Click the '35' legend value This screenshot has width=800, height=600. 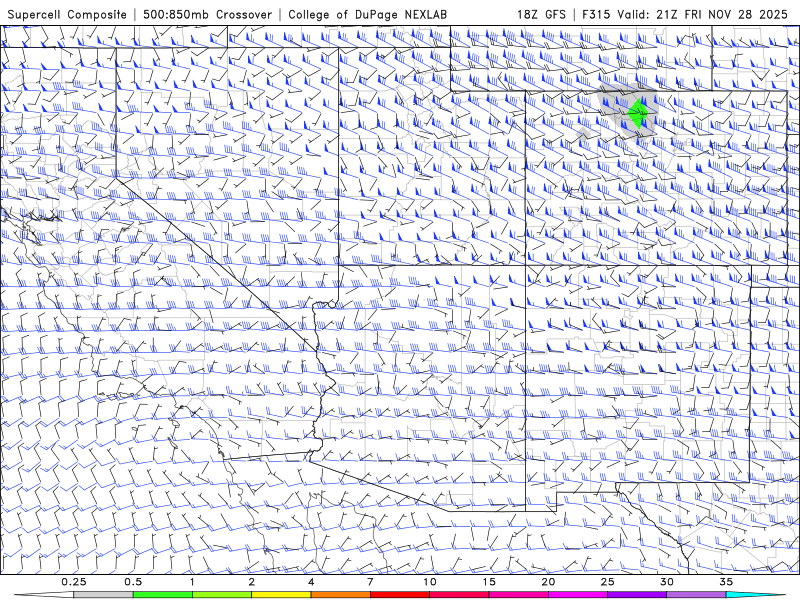click(726, 582)
